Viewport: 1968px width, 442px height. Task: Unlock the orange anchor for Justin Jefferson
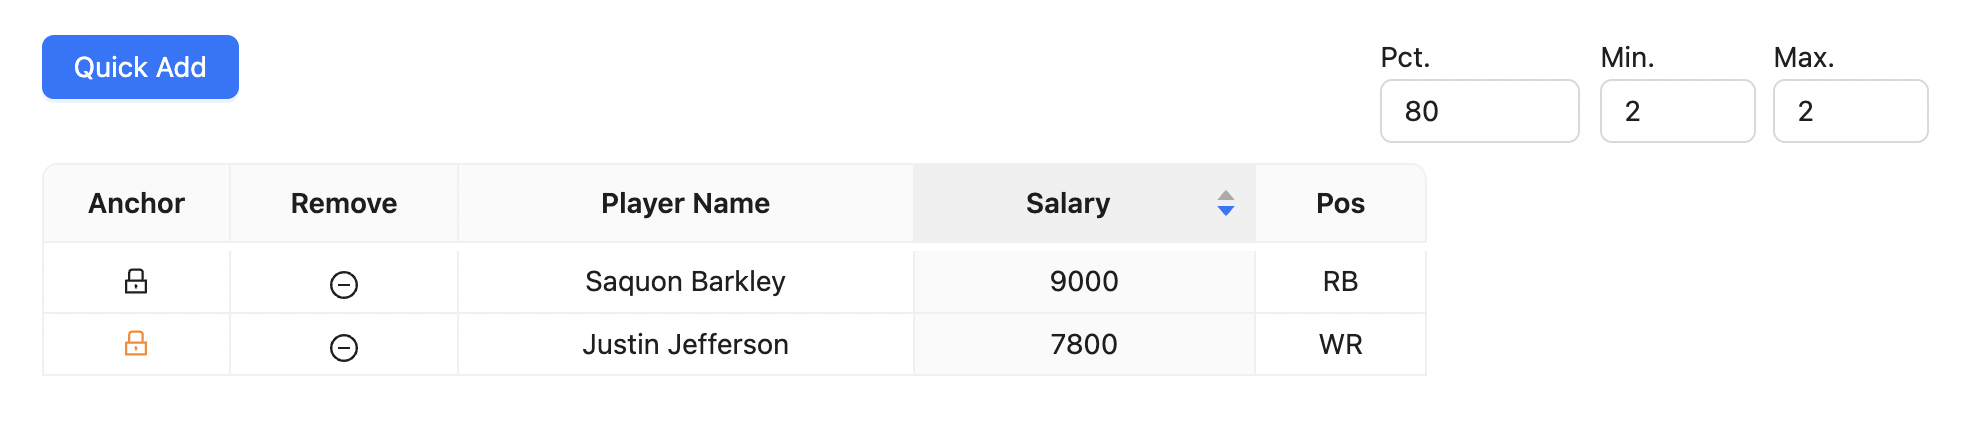click(x=136, y=344)
